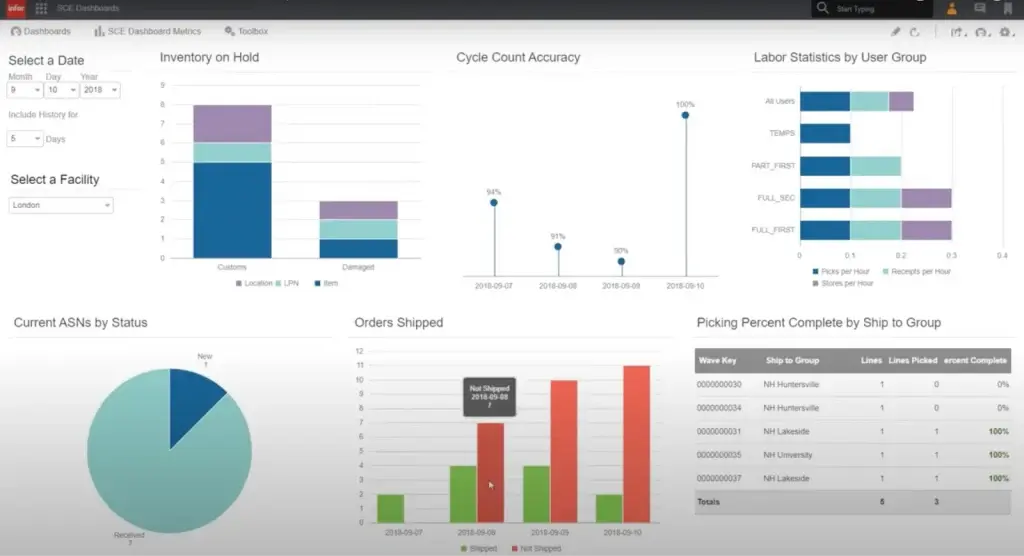Open the bookmark icon in top bar
Screen dimensions: 1024x556
click(1007, 9)
